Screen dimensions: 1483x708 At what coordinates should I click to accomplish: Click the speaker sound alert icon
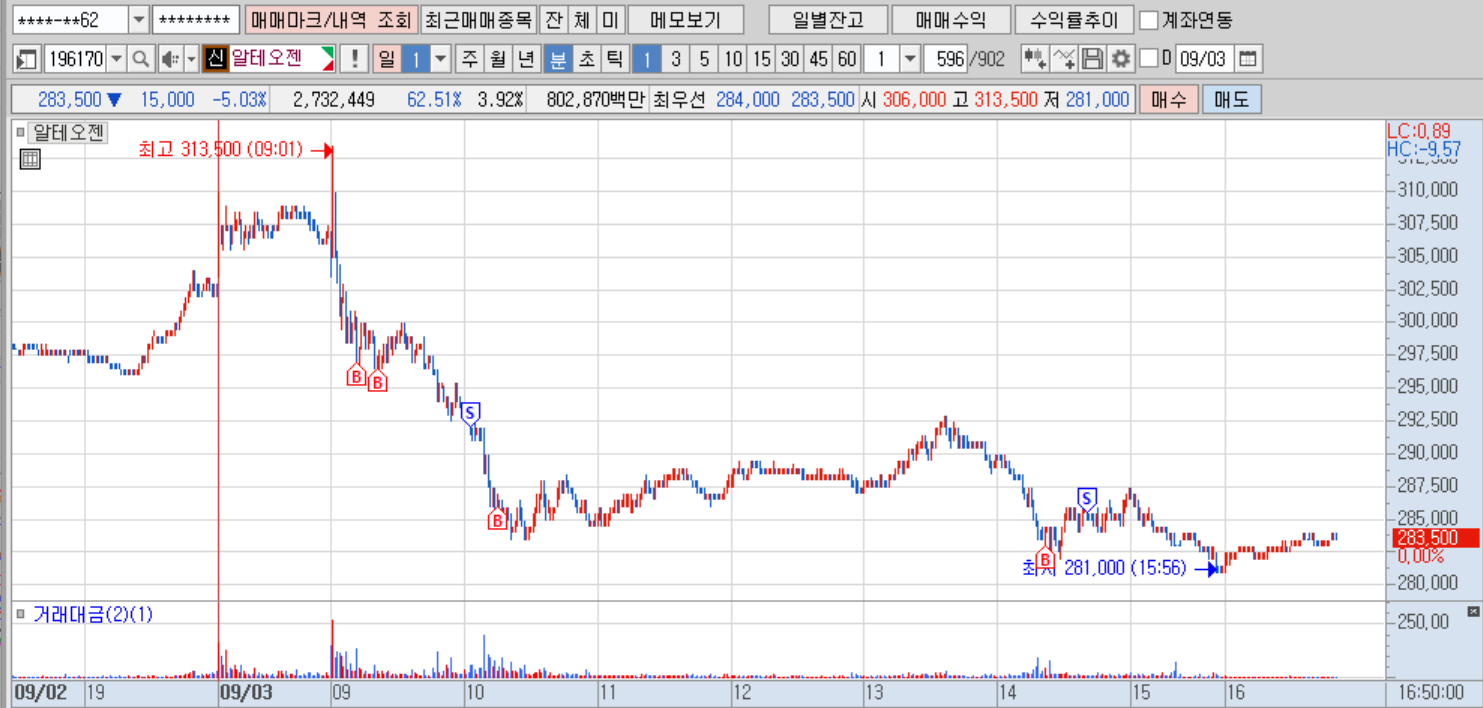(x=170, y=59)
